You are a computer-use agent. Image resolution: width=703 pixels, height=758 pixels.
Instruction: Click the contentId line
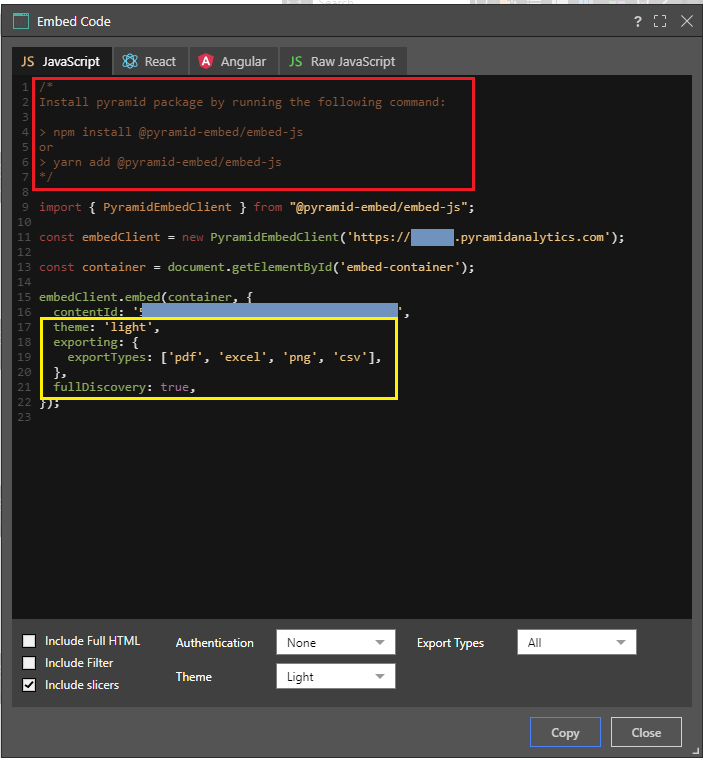coord(232,312)
